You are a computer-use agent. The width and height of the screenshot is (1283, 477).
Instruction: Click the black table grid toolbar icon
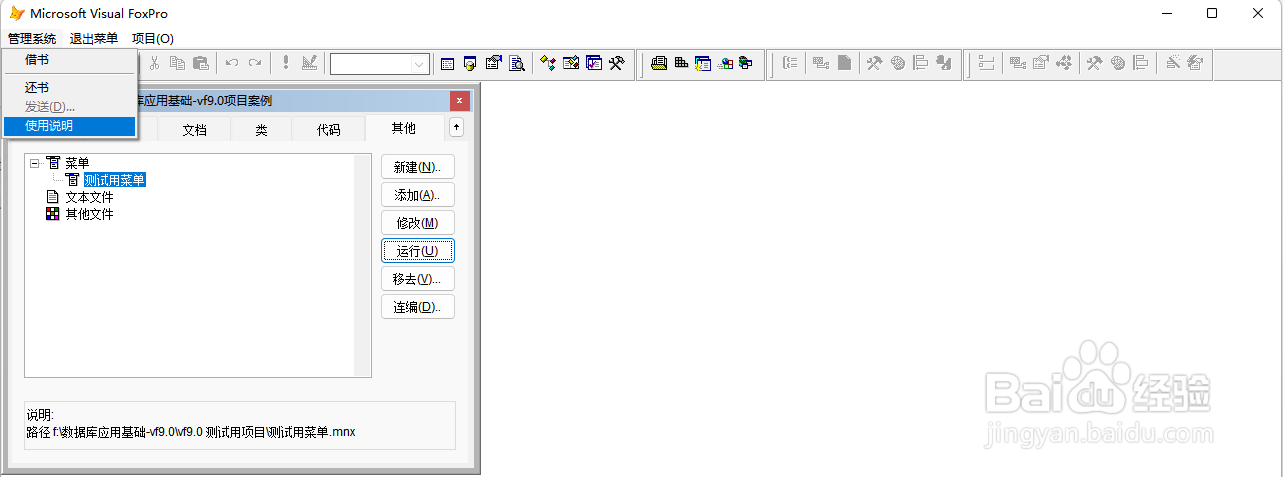click(x=681, y=63)
